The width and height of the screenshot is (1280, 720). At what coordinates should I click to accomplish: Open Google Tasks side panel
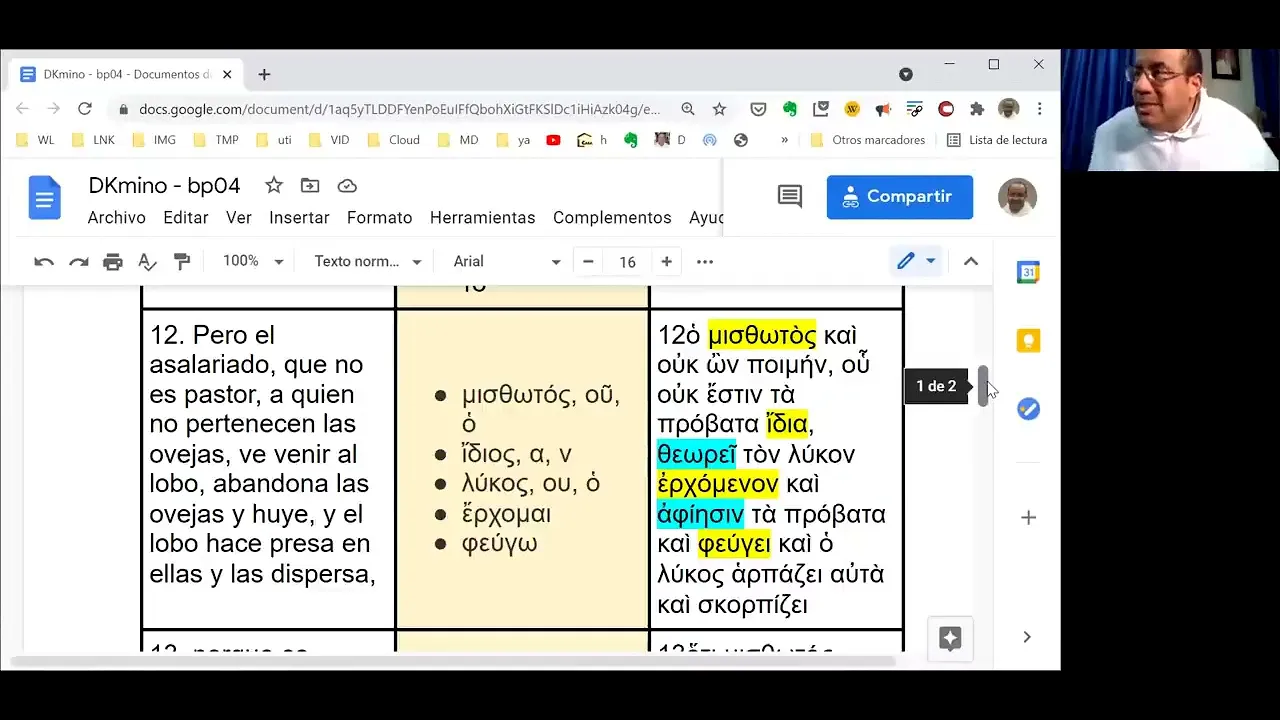(x=1028, y=409)
